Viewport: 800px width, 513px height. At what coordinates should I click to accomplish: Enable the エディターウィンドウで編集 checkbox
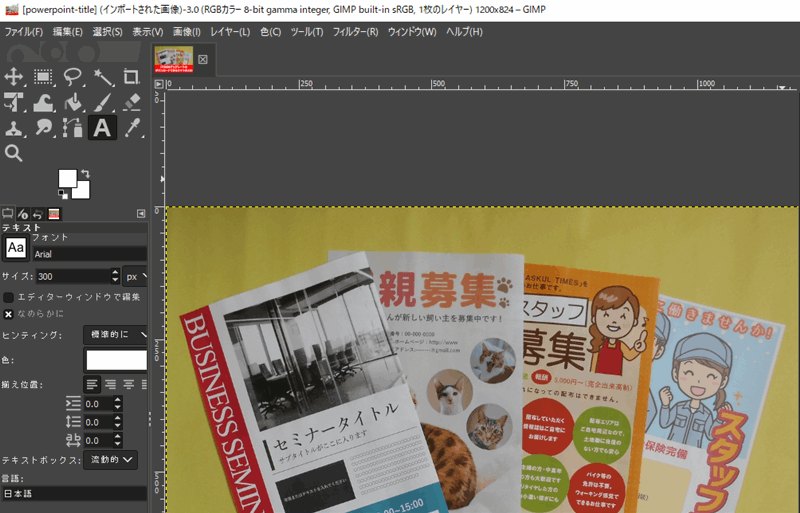coord(9,298)
